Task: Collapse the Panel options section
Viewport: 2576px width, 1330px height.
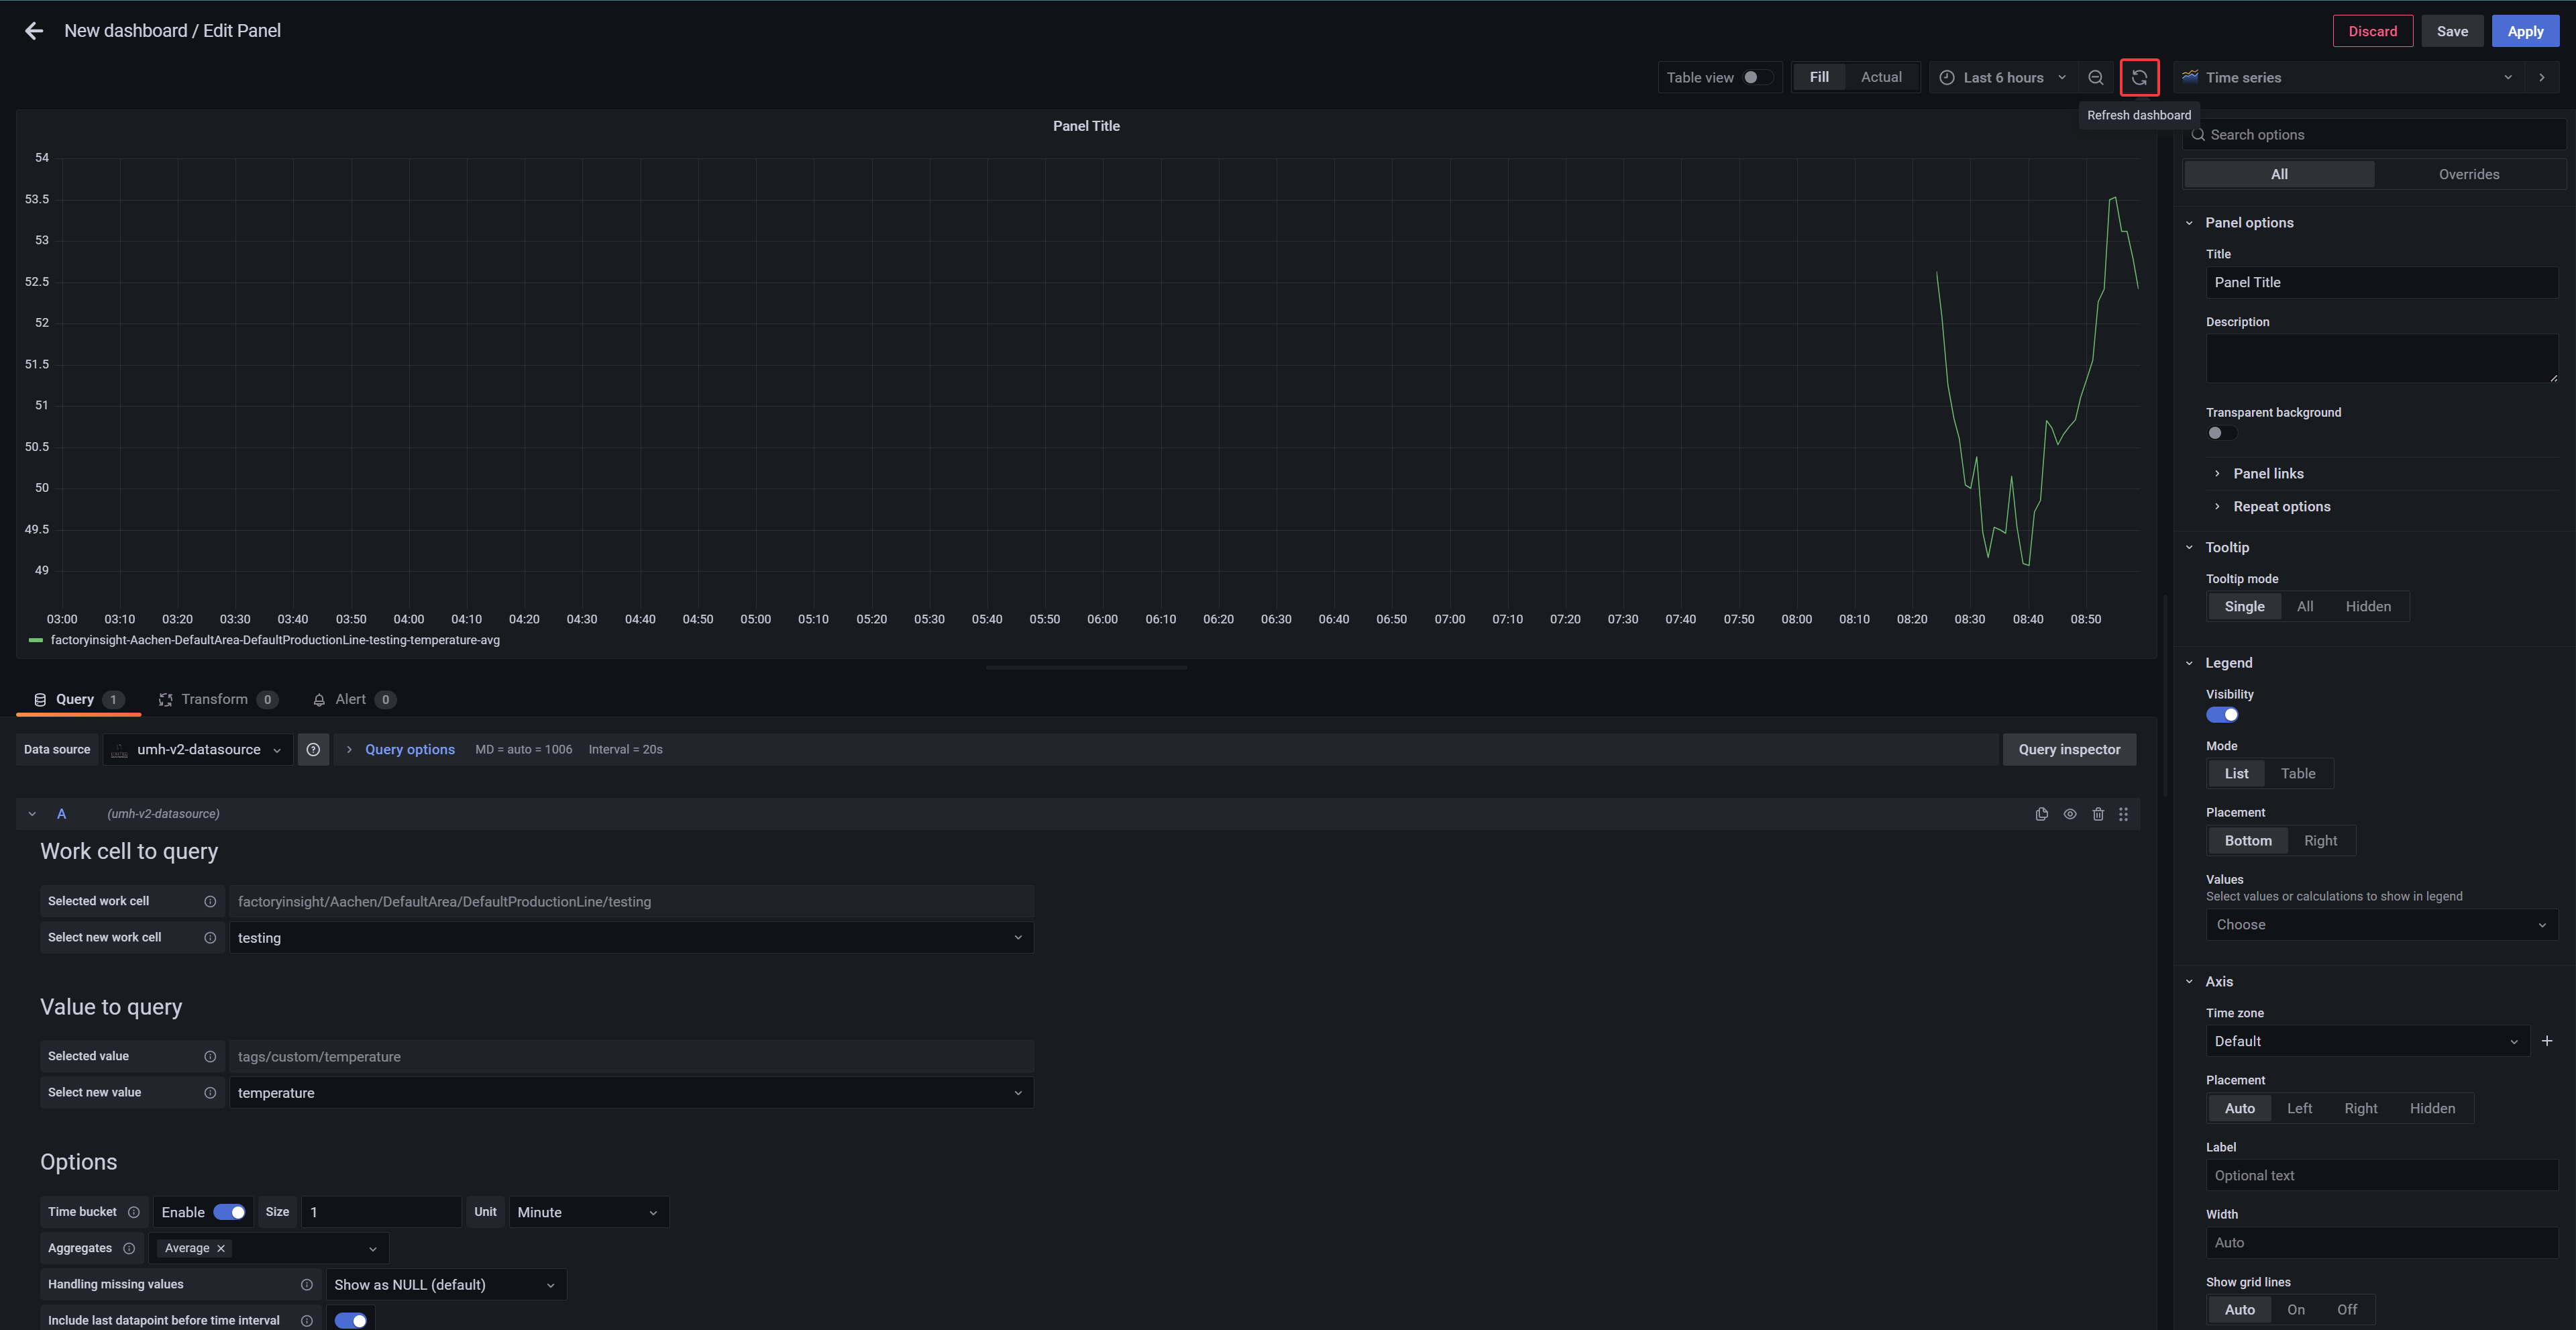Action: pyautogui.click(x=2248, y=223)
